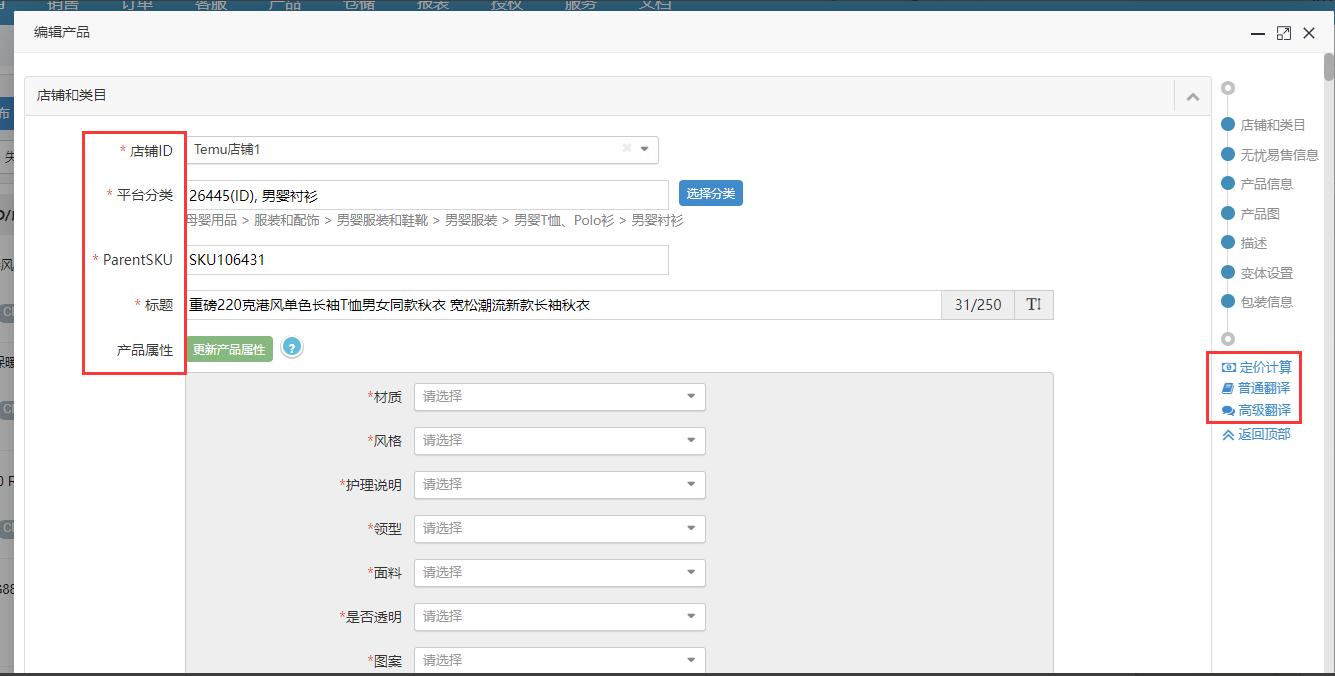Clear the 店铺ID selection with the x icon

coord(628,148)
